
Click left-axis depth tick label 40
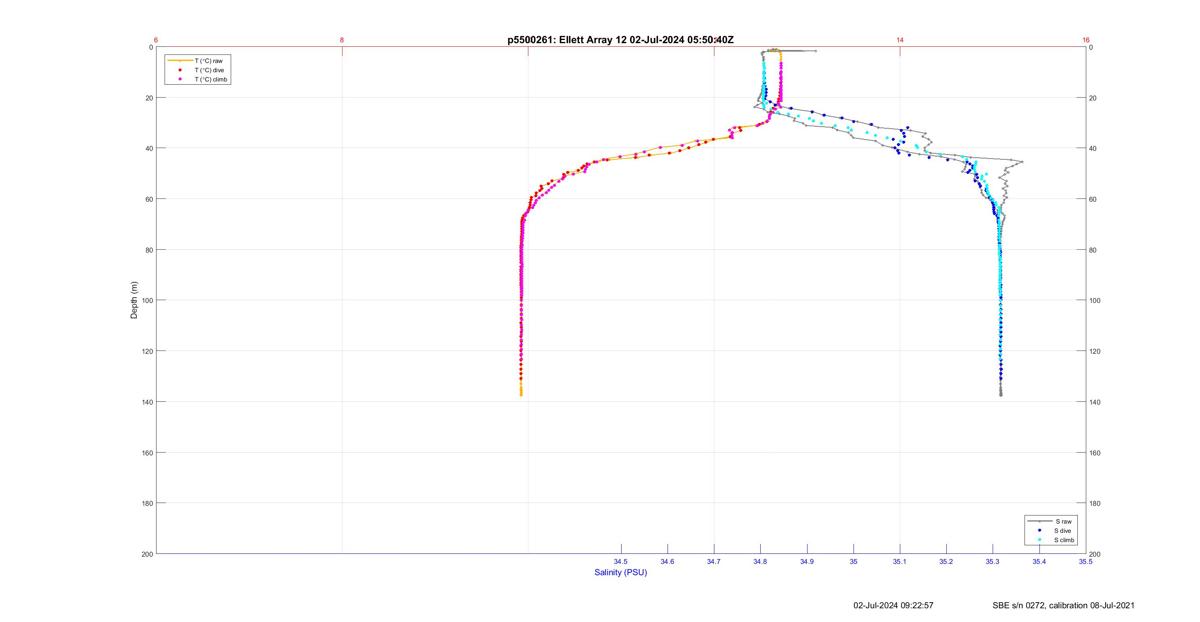[x=149, y=148]
